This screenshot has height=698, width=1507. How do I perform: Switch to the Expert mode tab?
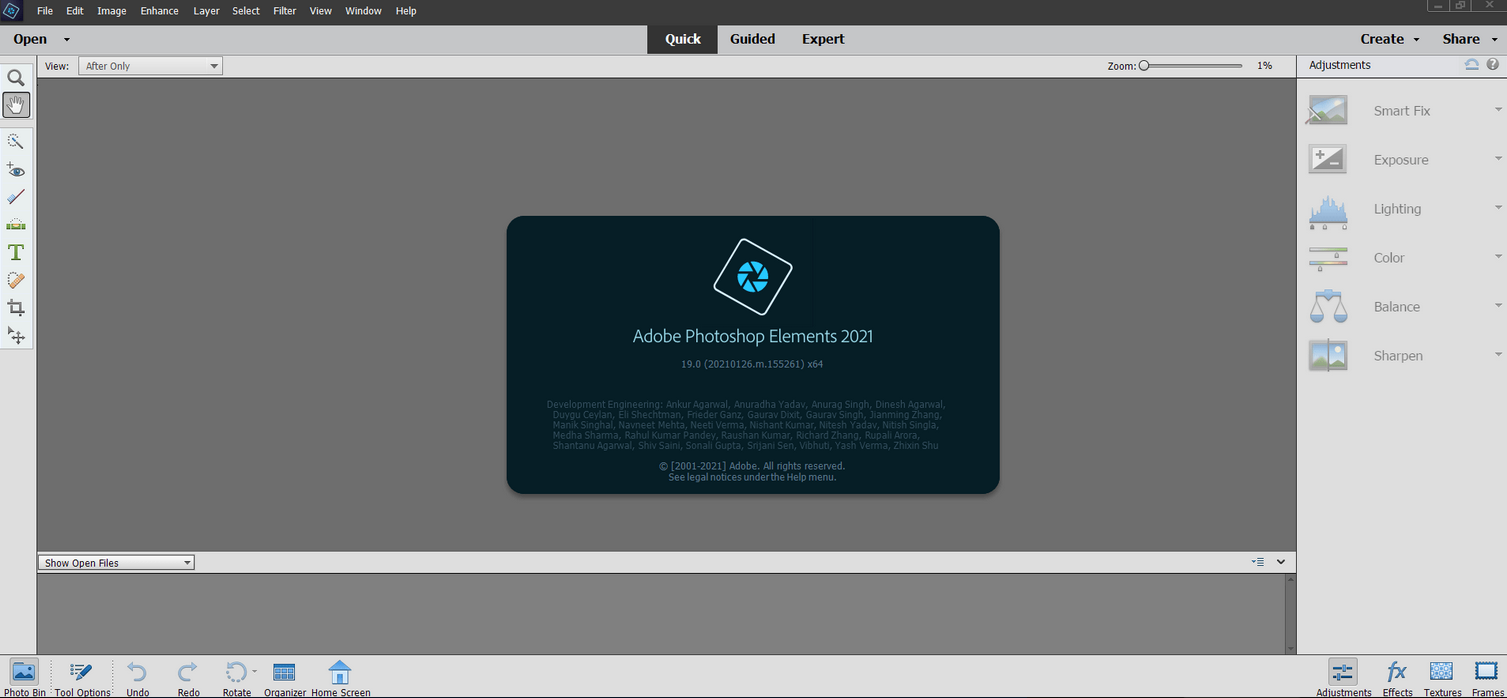coord(823,39)
